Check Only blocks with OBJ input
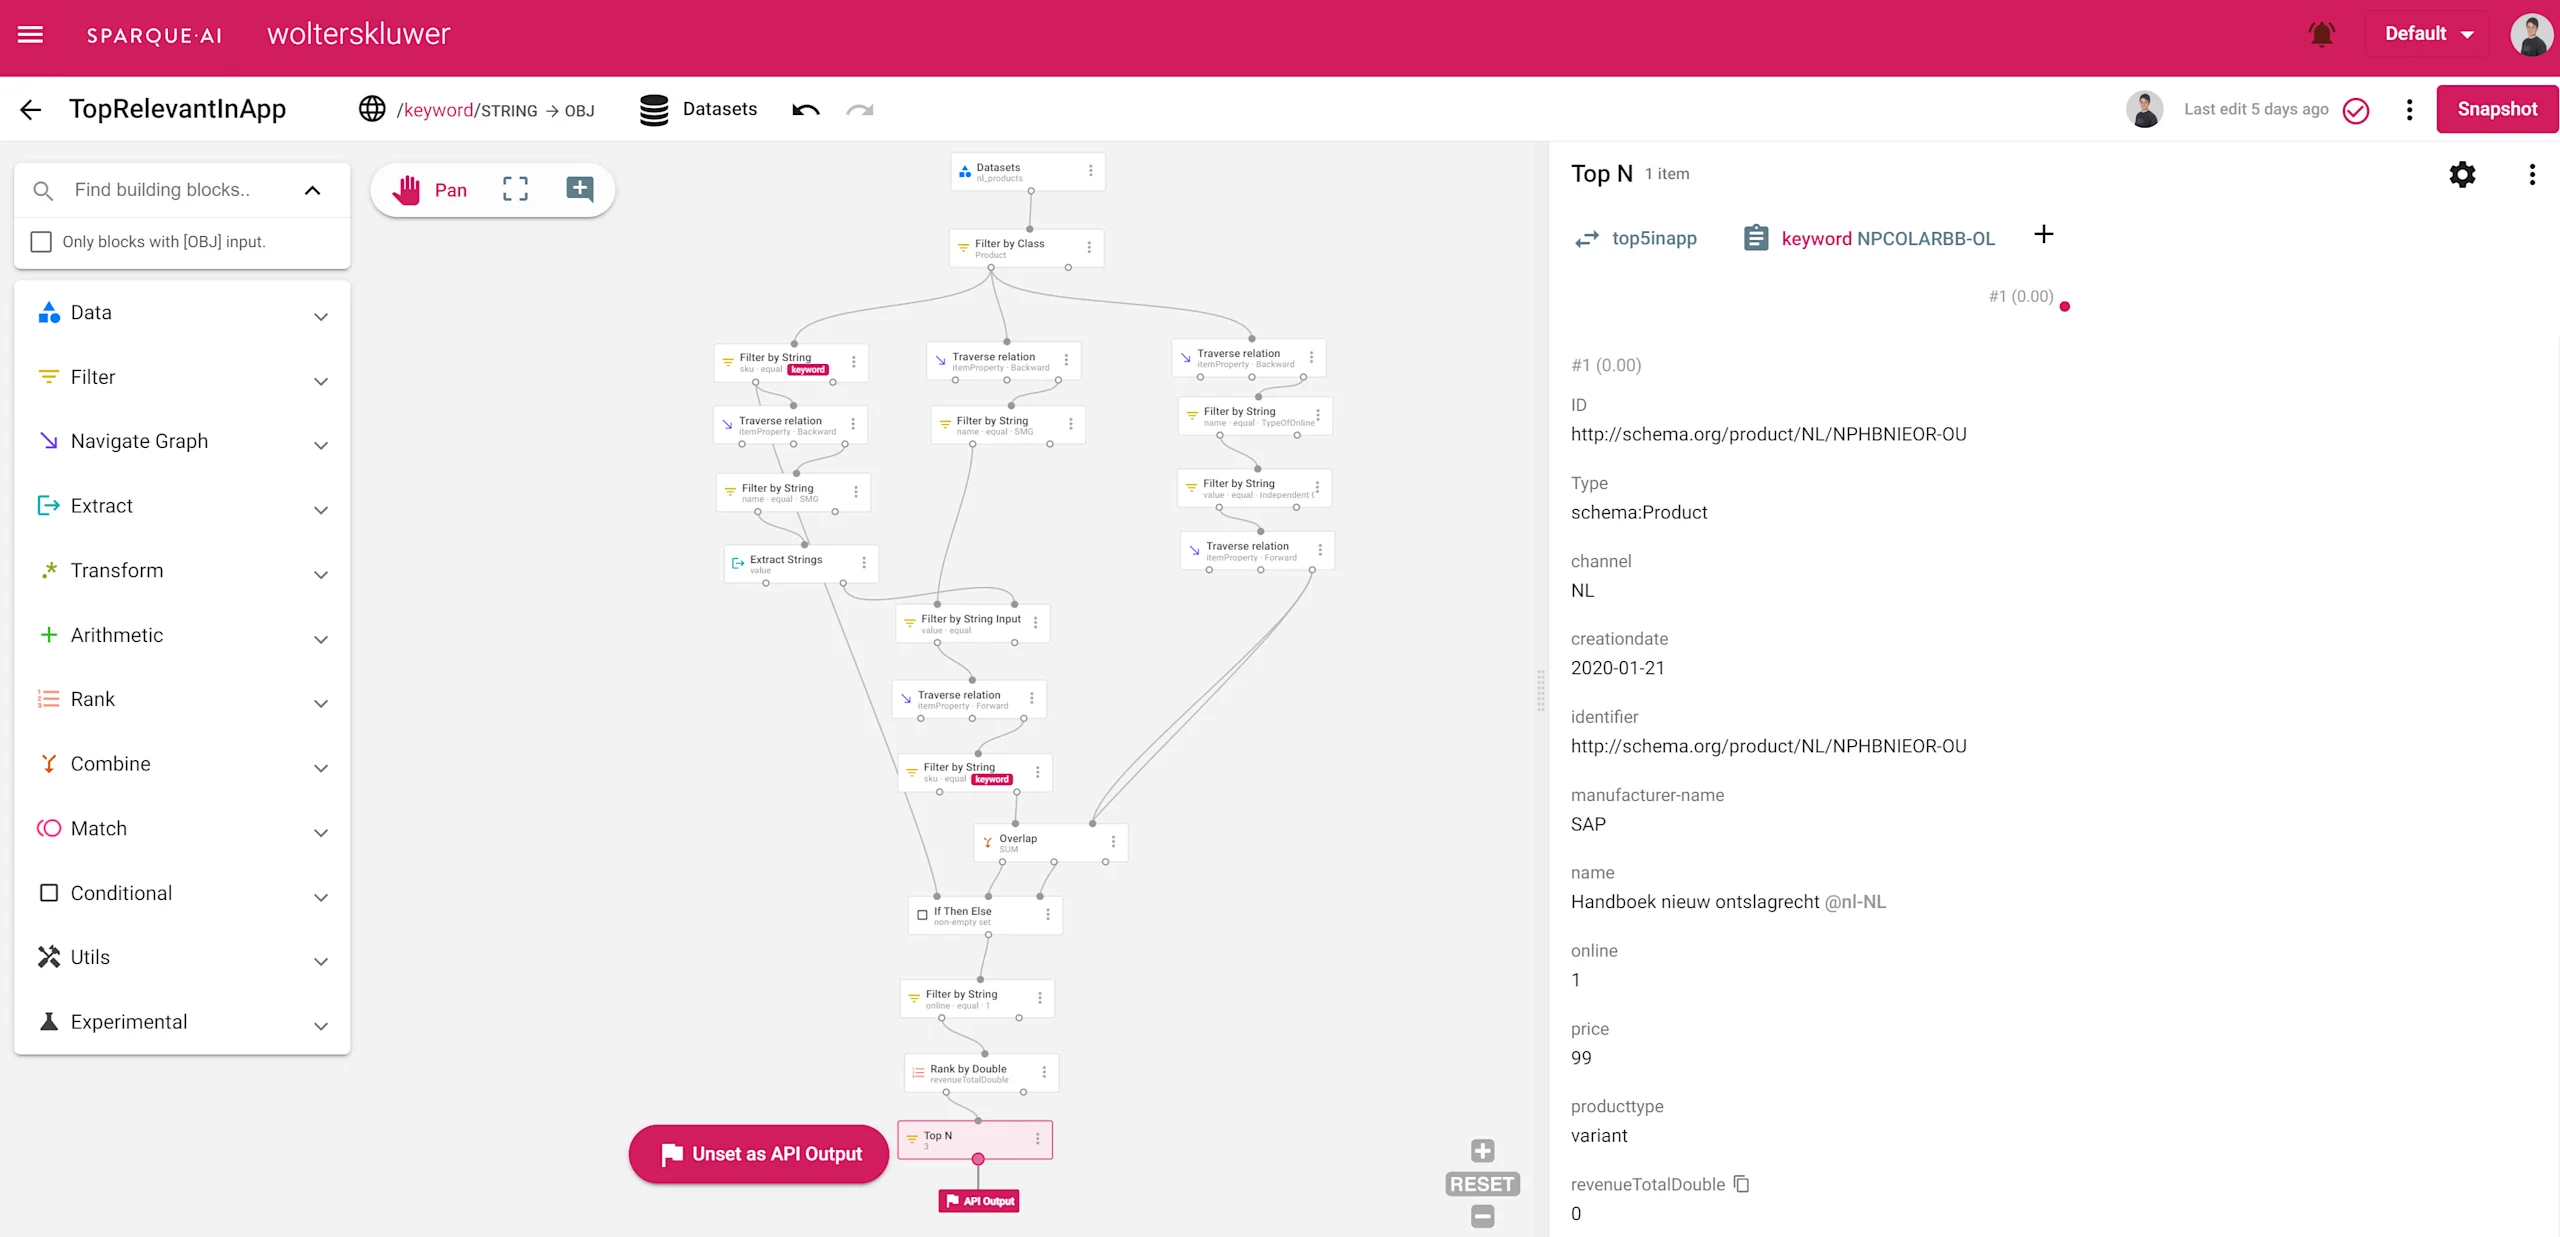This screenshot has width=2560, height=1237. click(41, 242)
